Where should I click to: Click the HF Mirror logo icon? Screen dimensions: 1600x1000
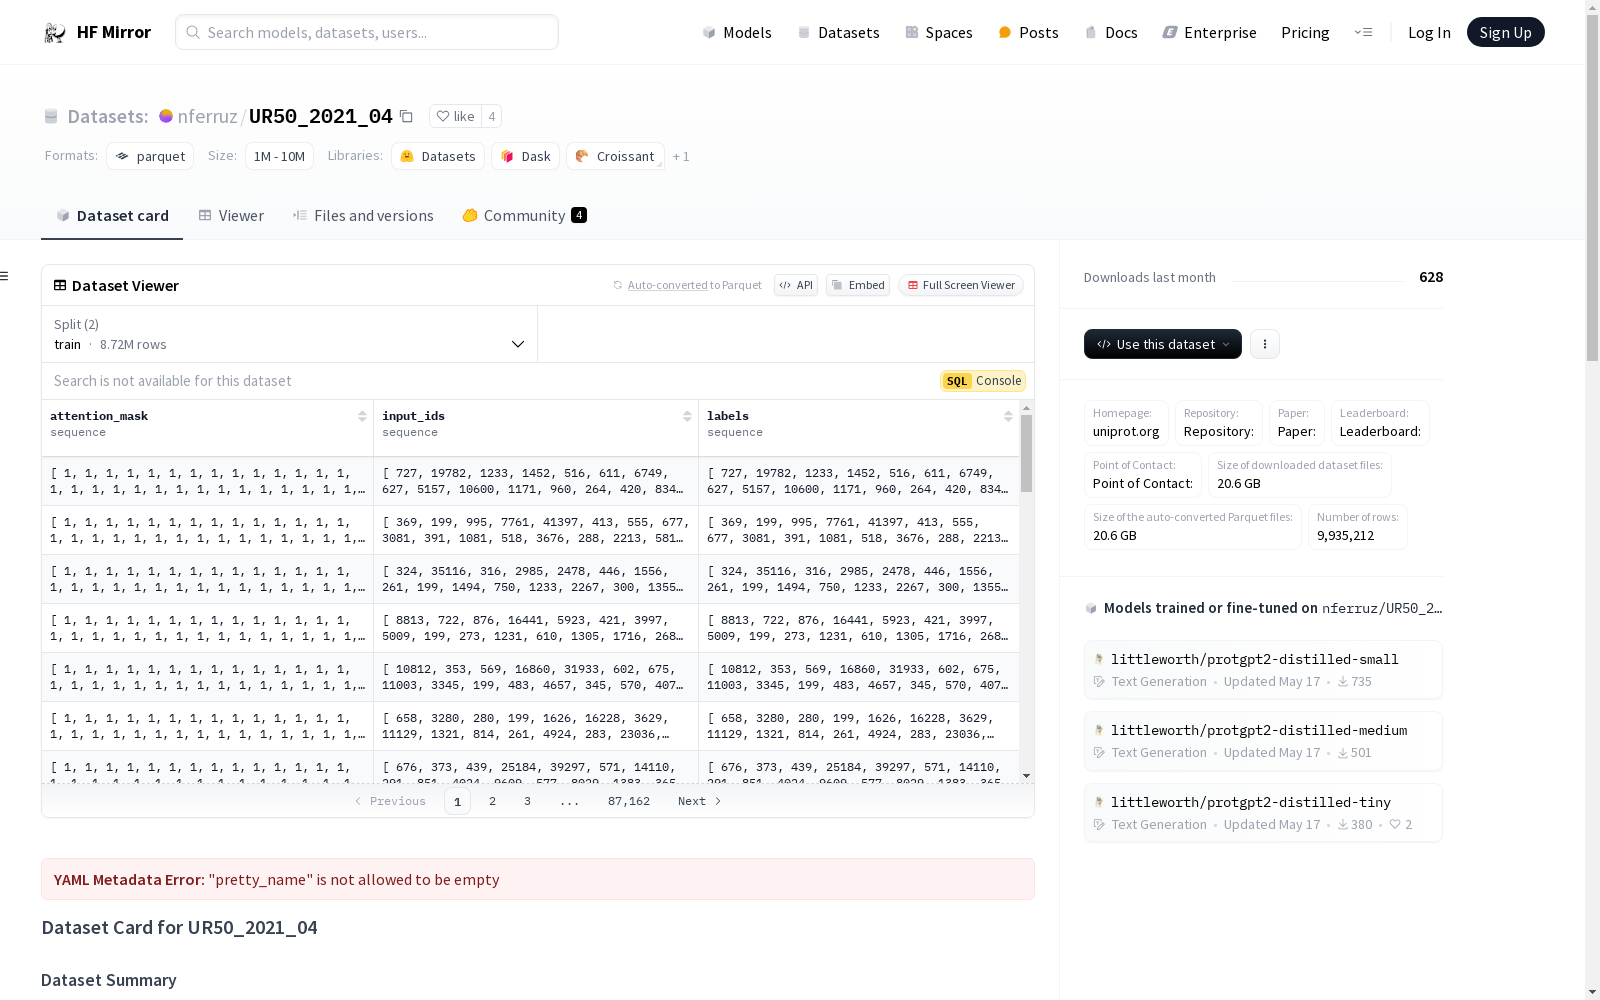point(55,33)
